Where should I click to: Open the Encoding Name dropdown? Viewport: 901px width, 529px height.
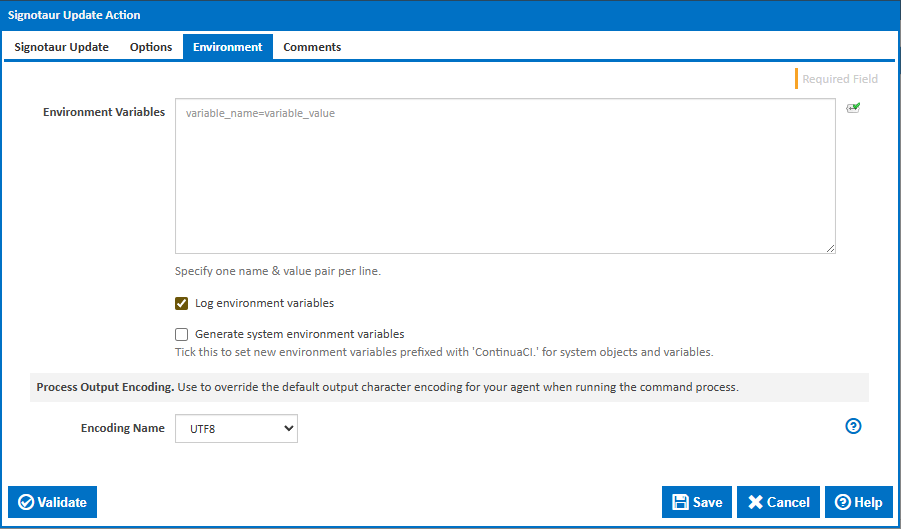(236, 429)
